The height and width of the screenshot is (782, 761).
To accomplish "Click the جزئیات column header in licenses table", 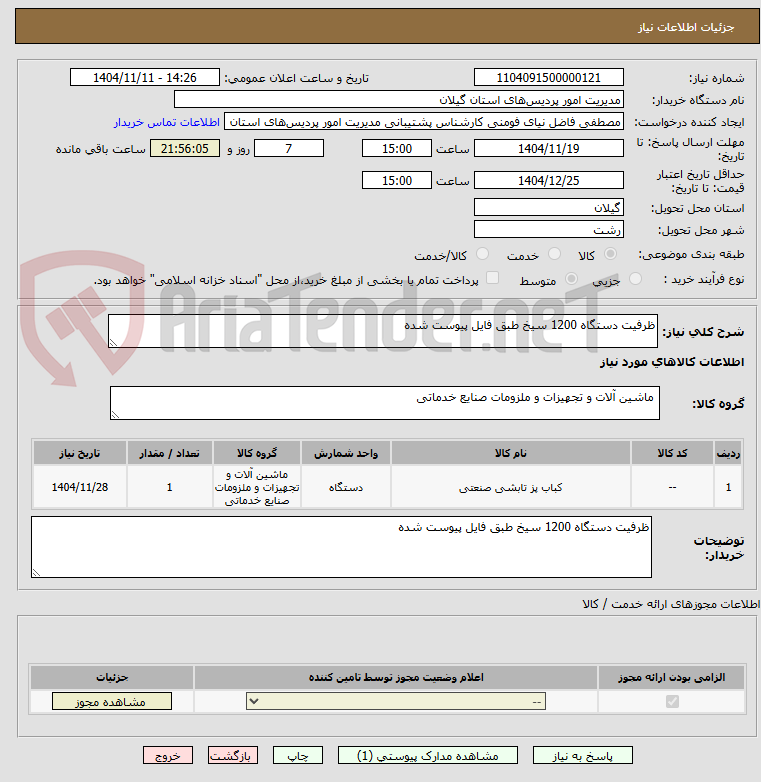I will pos(112,677).
